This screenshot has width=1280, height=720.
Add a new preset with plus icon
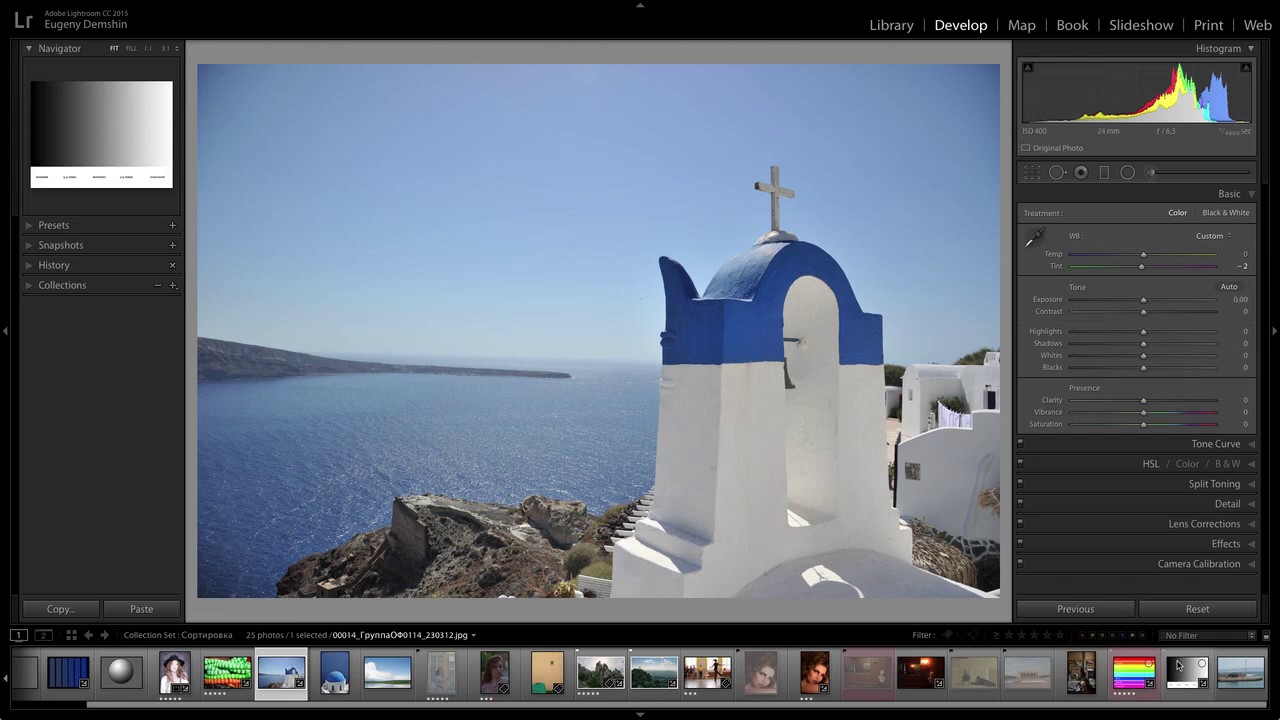[172, 225]
